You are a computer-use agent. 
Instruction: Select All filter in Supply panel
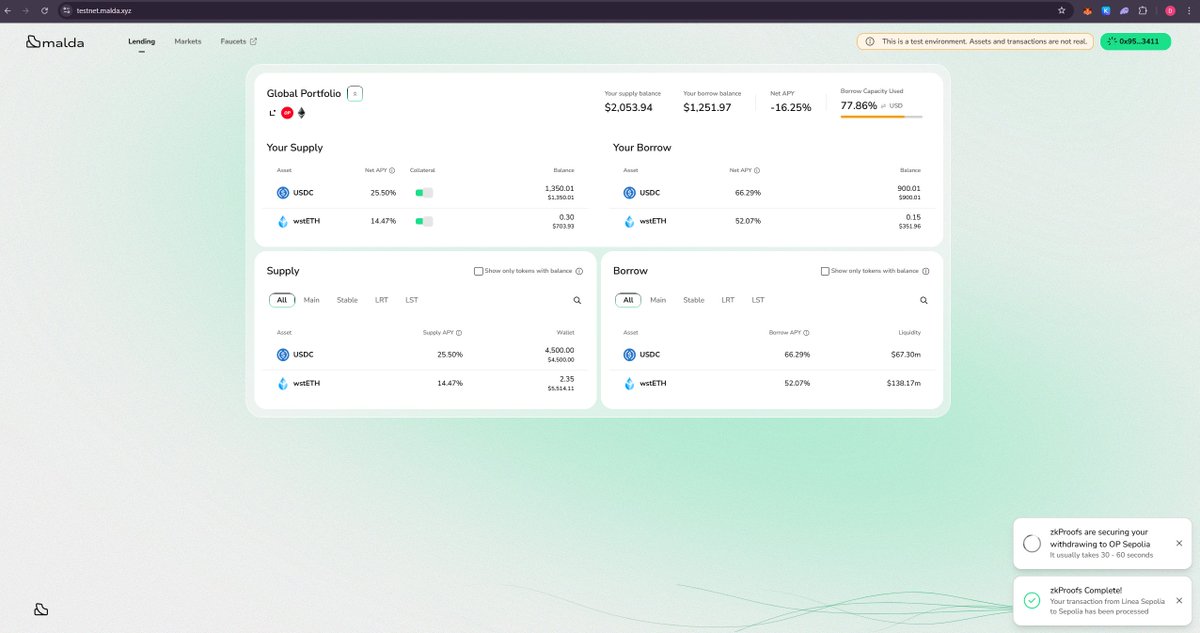[282, 300]
